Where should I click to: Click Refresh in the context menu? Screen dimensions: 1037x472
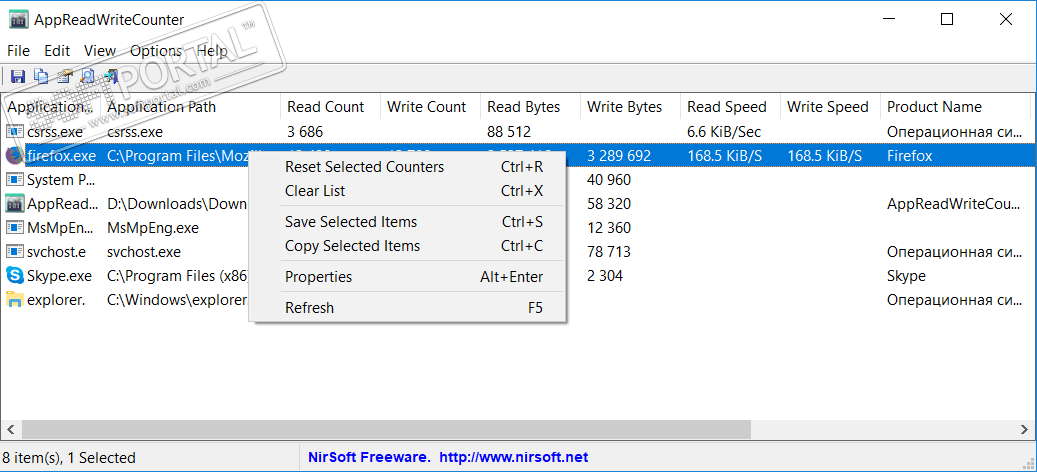[x=309, y=308]
